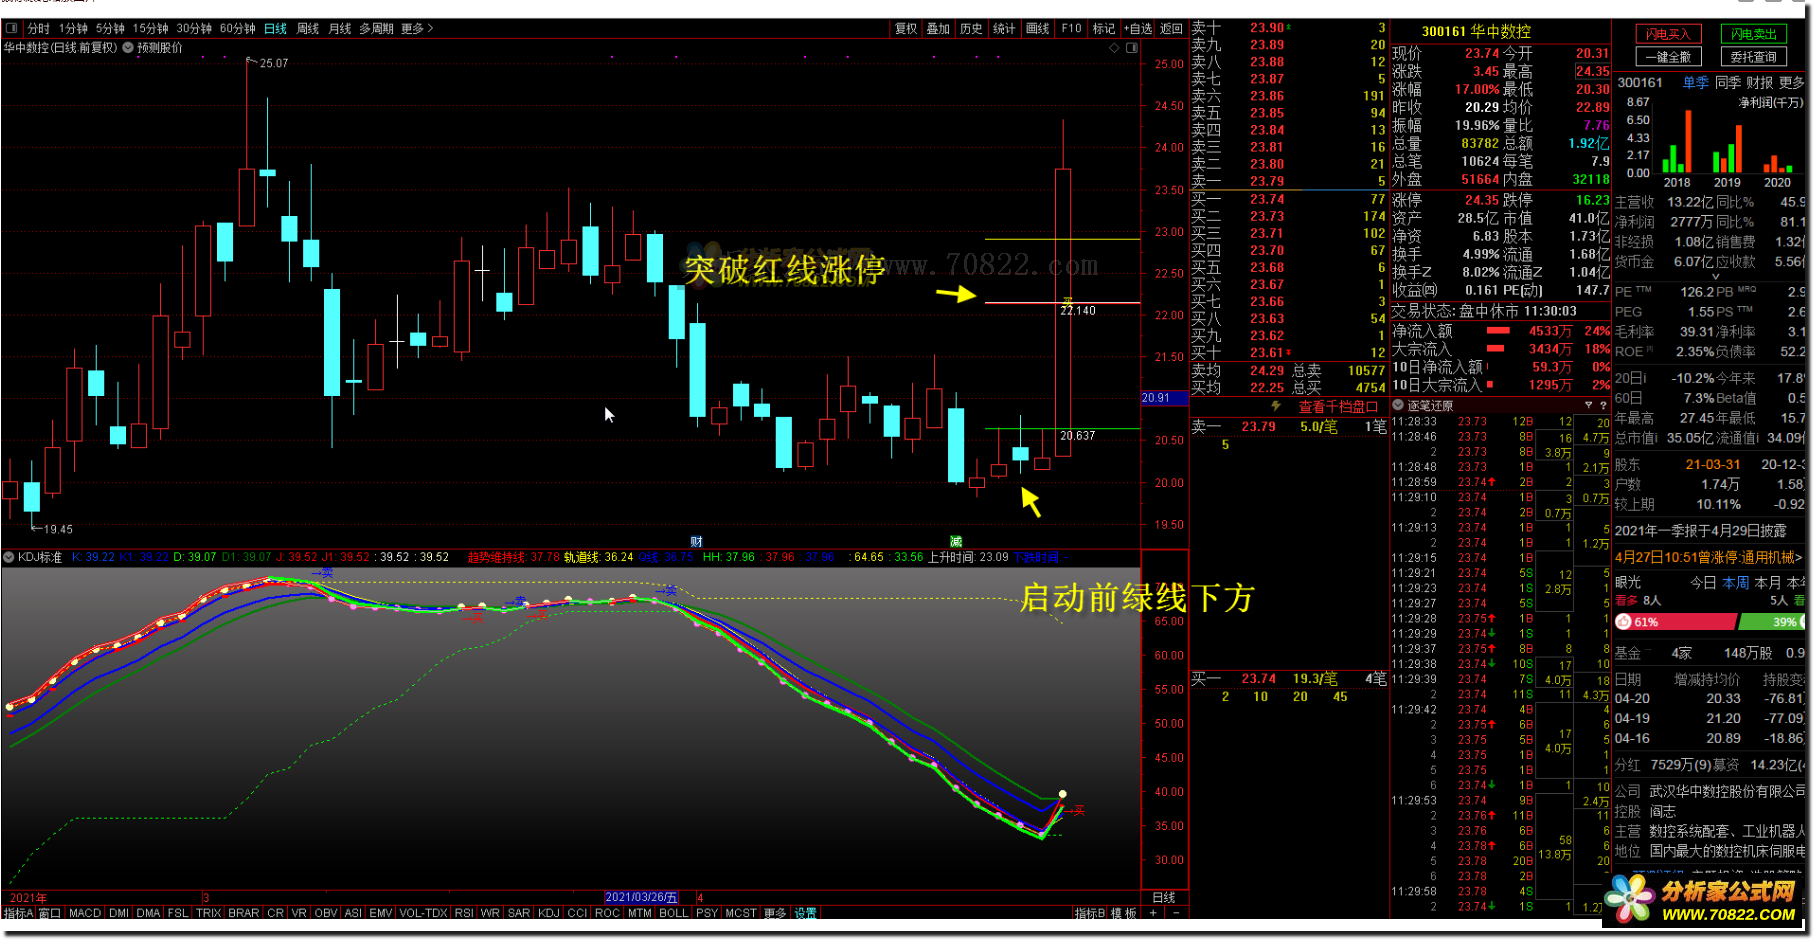Select 月线 monthly period
The height and width of the screenshot is (940, 1815).
[340, 29]
